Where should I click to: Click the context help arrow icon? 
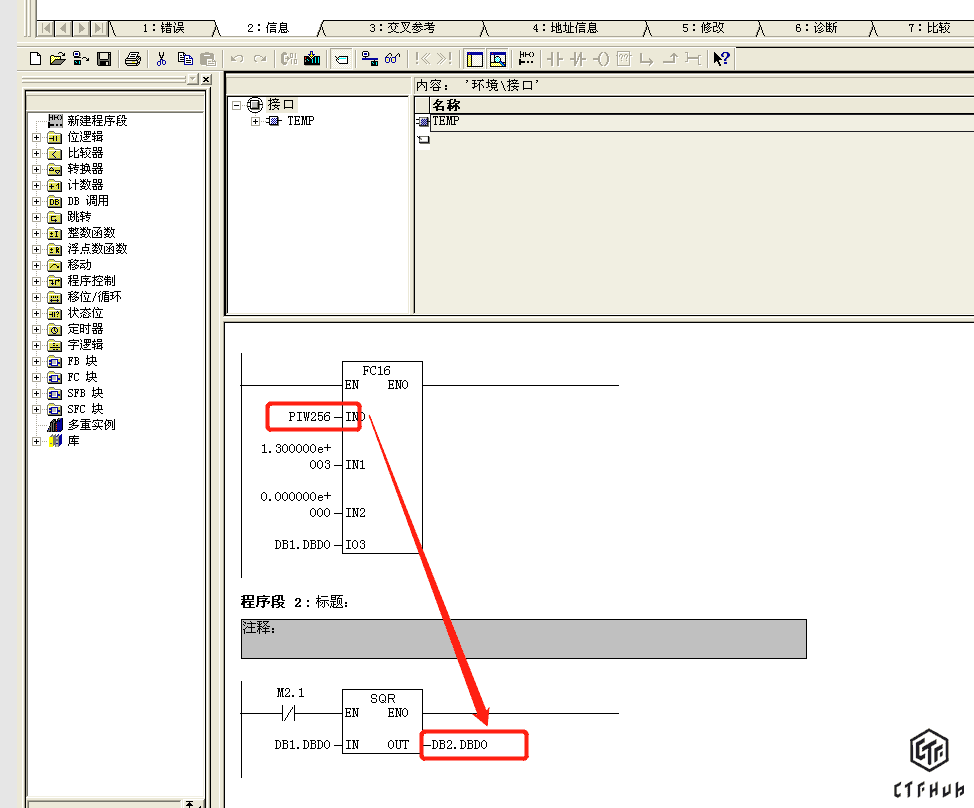click(721, 59)
